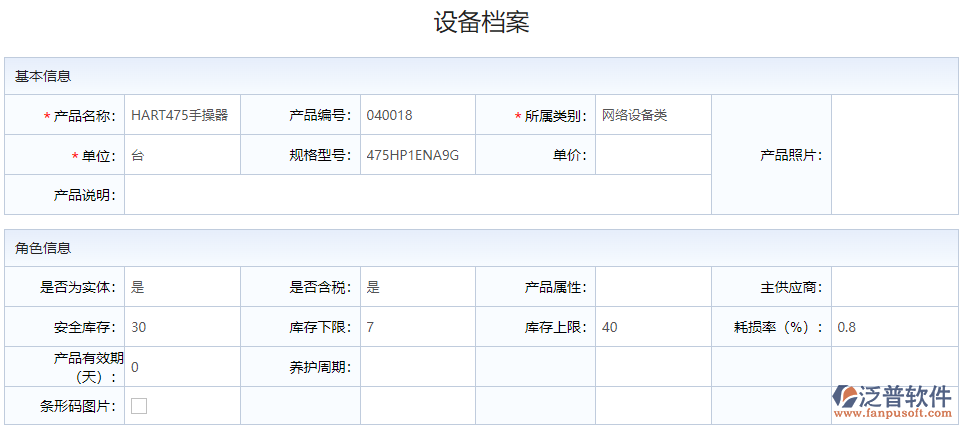Open the empty 产品属性 dropdown
Screen dimensions: 962x429
click(653, 287)
